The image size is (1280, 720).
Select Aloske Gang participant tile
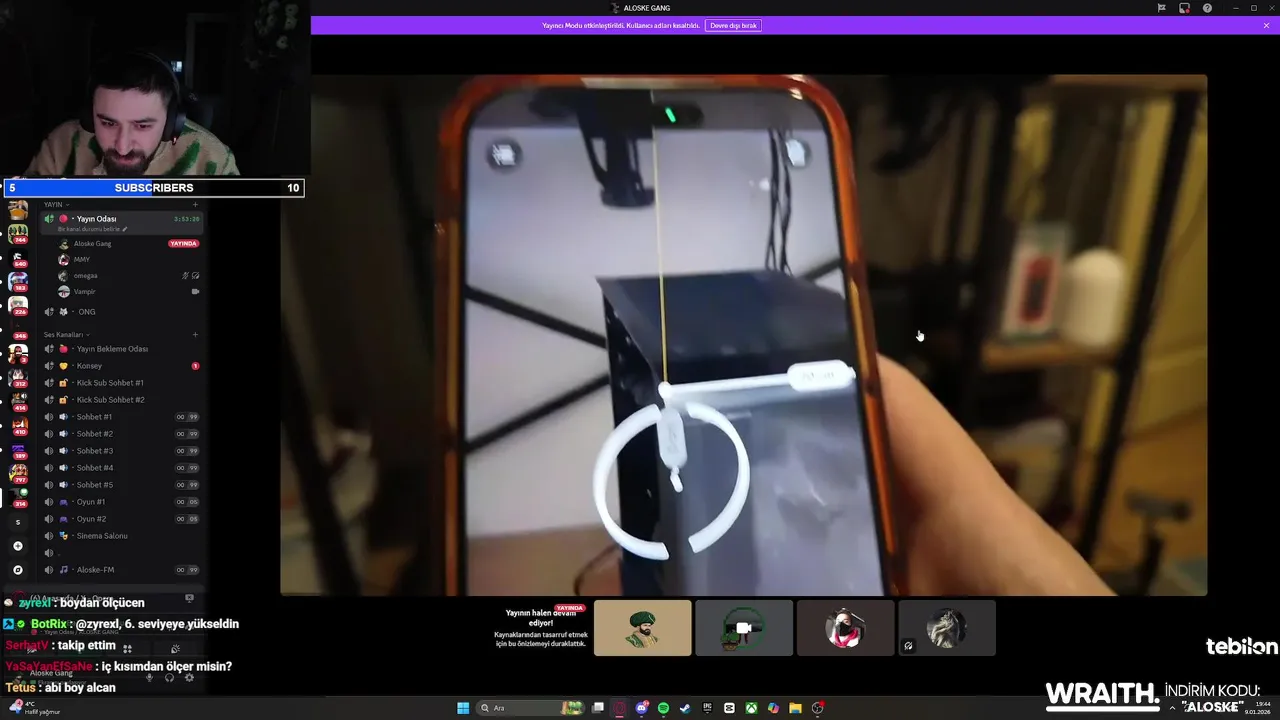click(642, 628)
